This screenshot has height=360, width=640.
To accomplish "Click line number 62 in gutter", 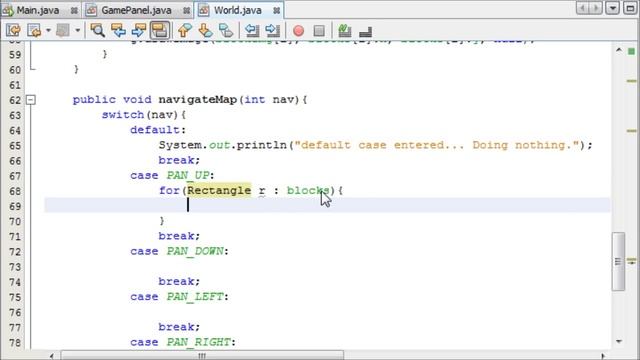I will click(x=15, y=100).
